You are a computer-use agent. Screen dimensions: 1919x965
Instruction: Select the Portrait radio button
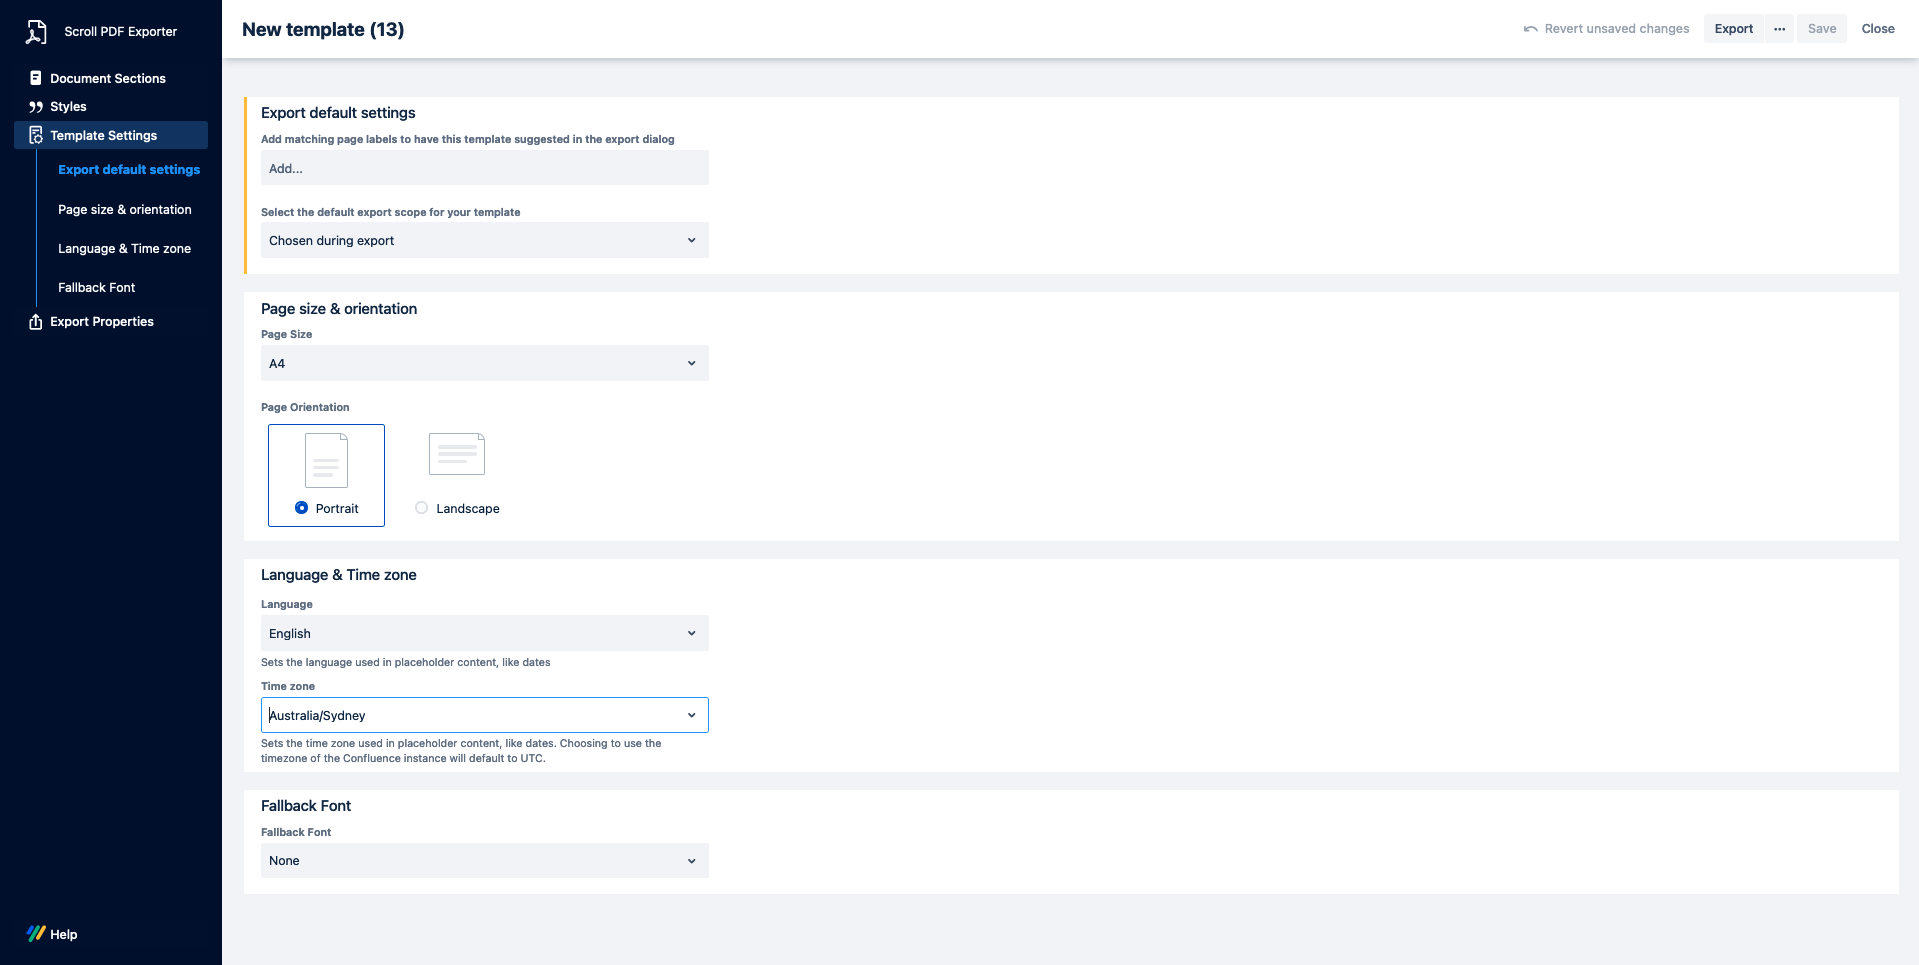point(302,508)
